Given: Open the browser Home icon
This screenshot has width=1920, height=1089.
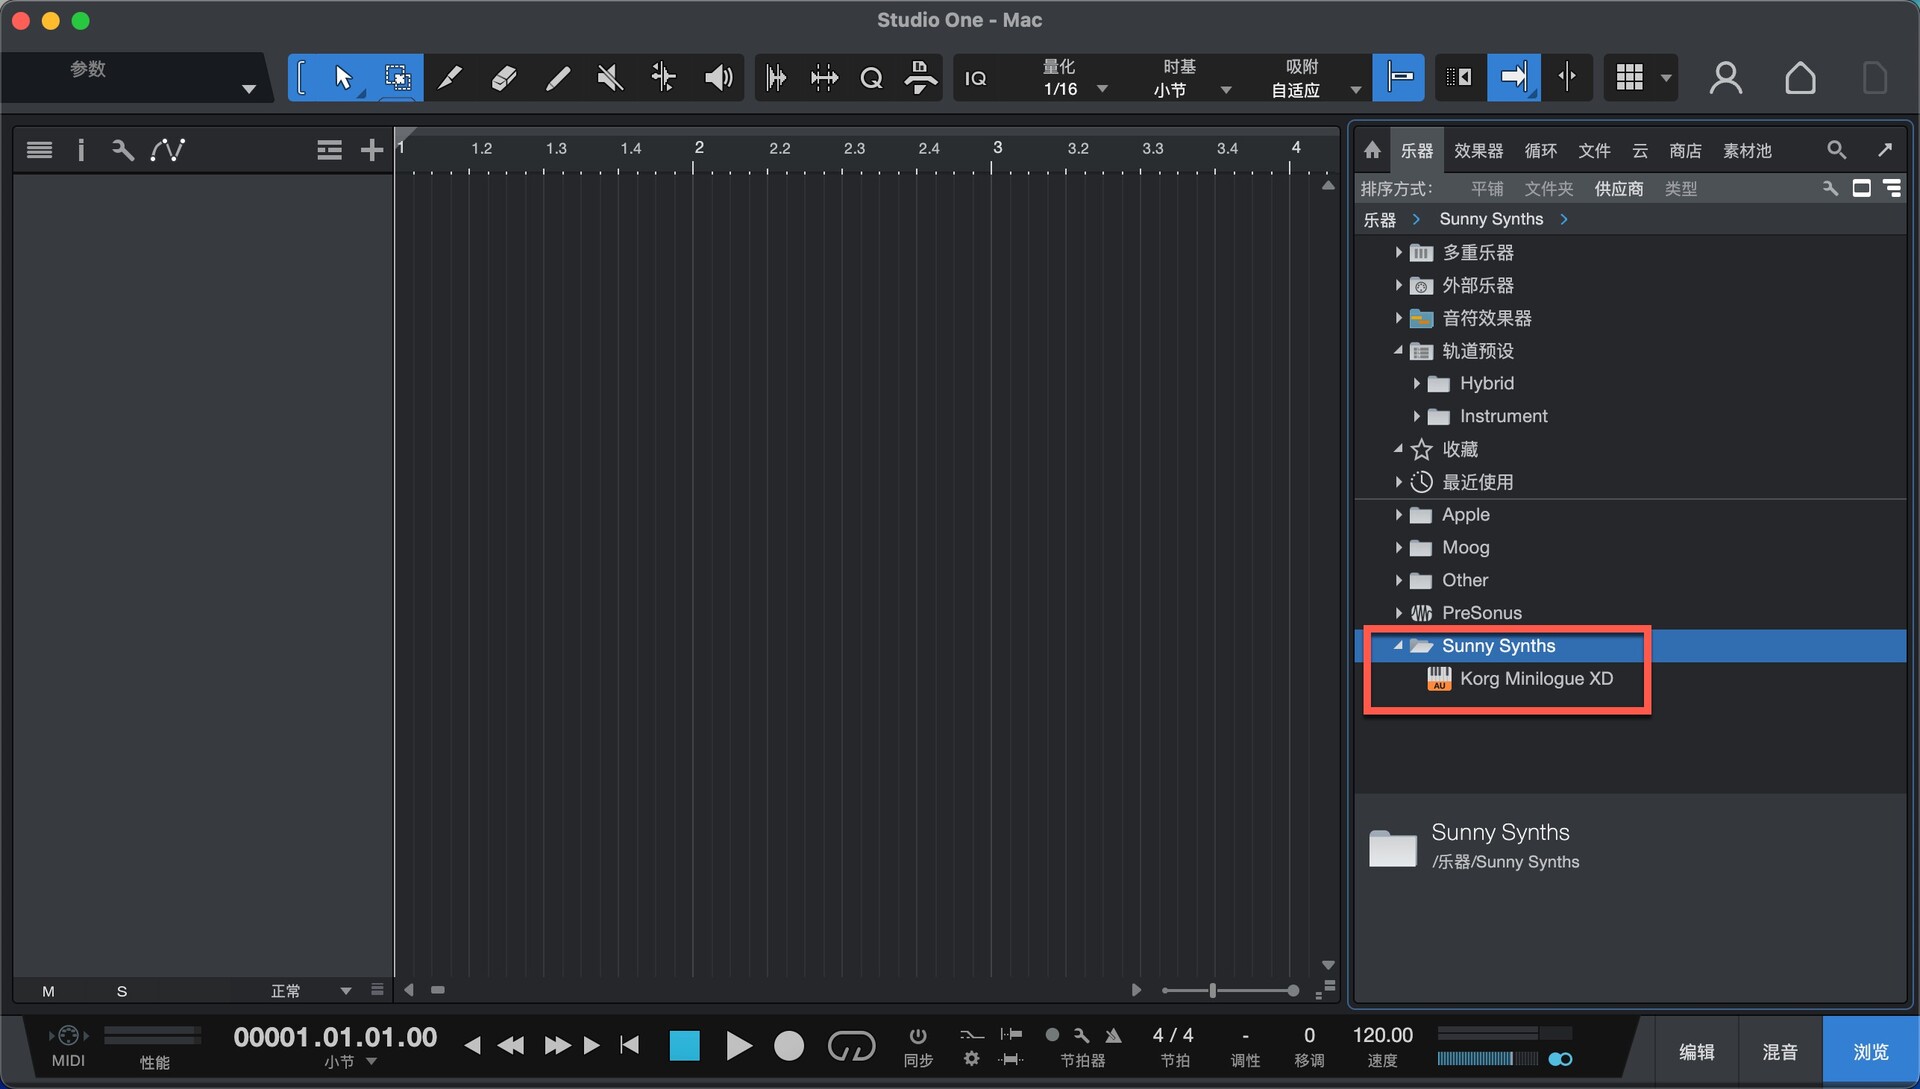Looking at the screenshot, I should click(1372, 150).
